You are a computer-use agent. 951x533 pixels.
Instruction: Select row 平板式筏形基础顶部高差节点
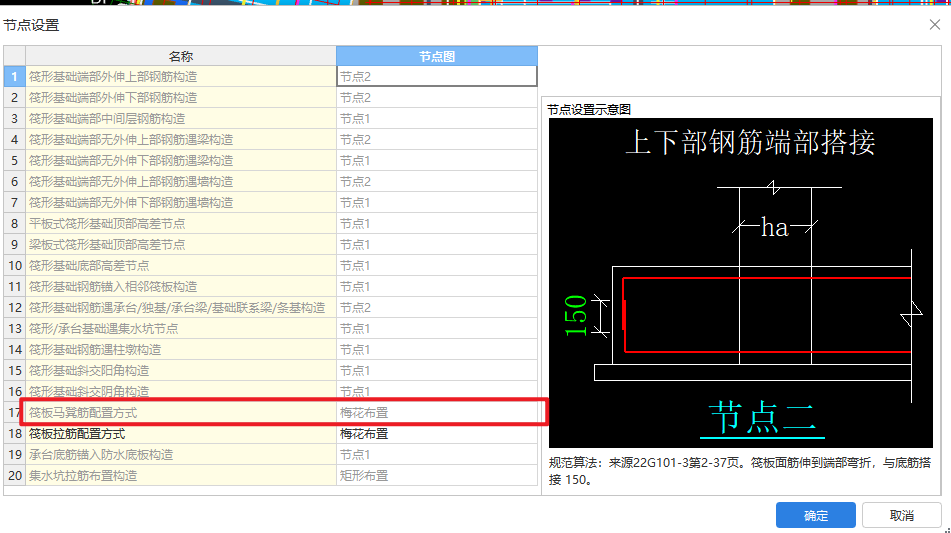point(181,224)
